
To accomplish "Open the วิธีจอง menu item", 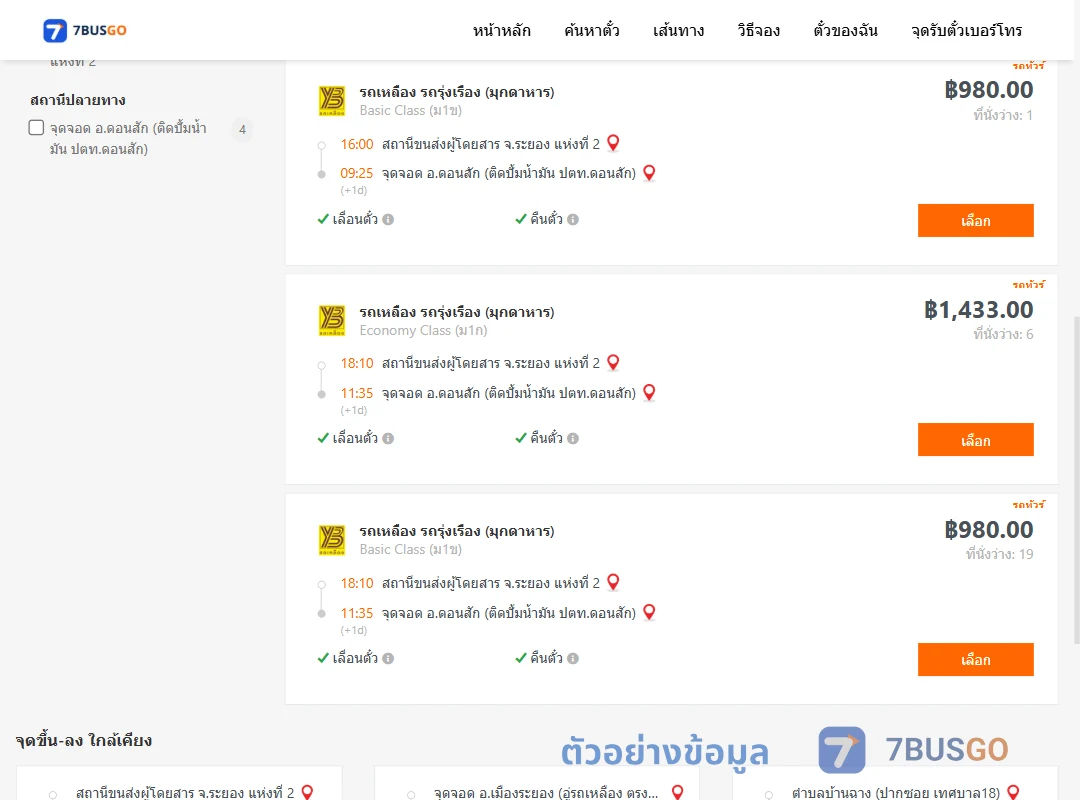I will click(x=758, y=30).
